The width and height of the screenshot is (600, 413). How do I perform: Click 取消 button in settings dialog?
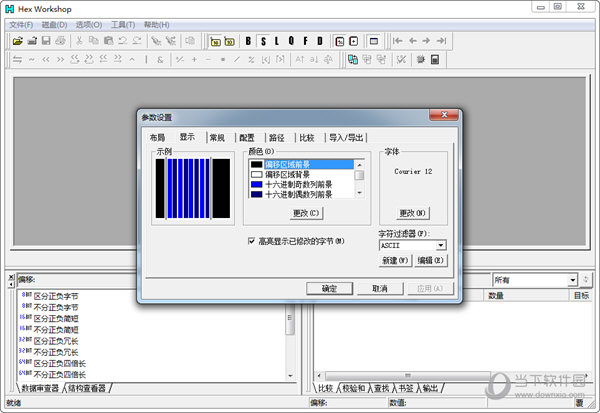pyautogui.click(x=380, y=289)
